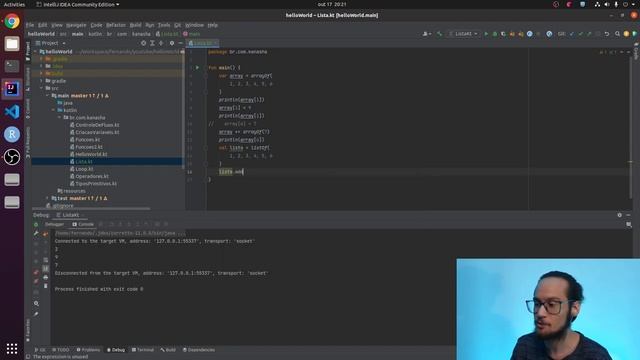Viewport: 640px width, 360px height.
Task: Open the RStudio icon in the dock
Action: pos(12,134)
